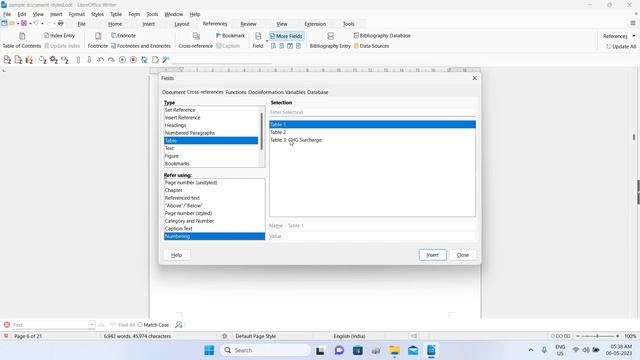This screenshot has height=360, width=640.
Task: Click the Footnote icon in ribbon
Action: (x=98, y=36)
